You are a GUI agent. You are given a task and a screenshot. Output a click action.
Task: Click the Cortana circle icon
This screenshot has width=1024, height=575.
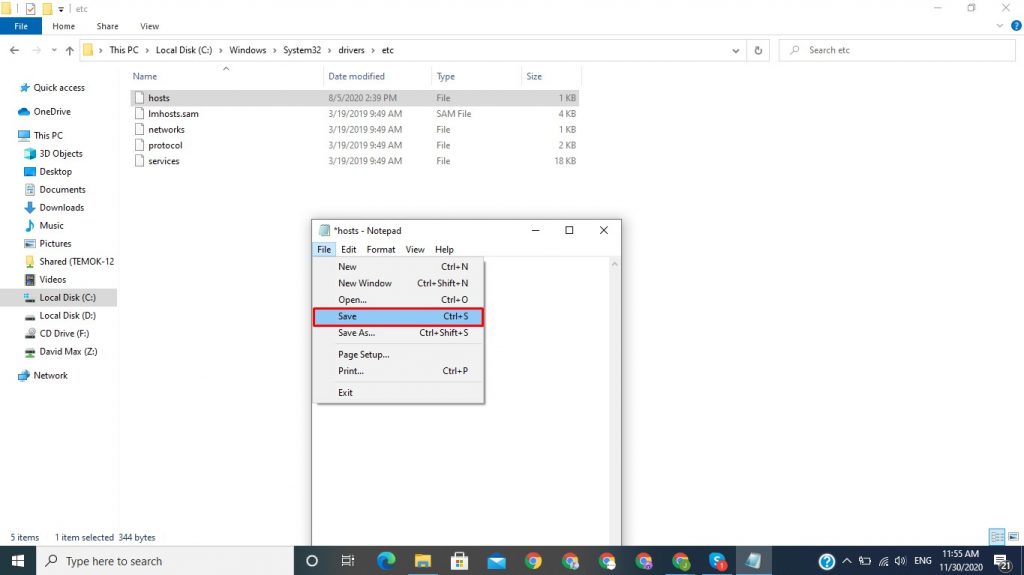click(x=311, y=561)
